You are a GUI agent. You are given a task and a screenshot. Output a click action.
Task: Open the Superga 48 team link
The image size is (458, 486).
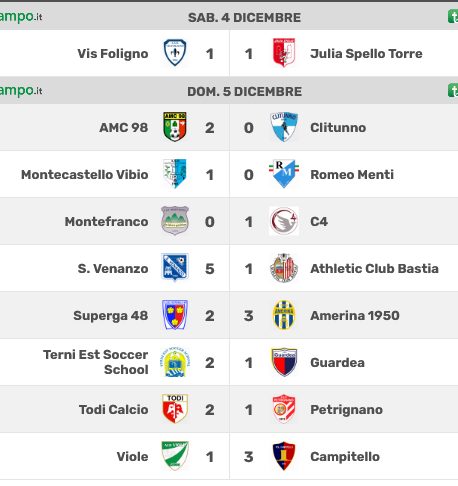(x=111, y=315)
